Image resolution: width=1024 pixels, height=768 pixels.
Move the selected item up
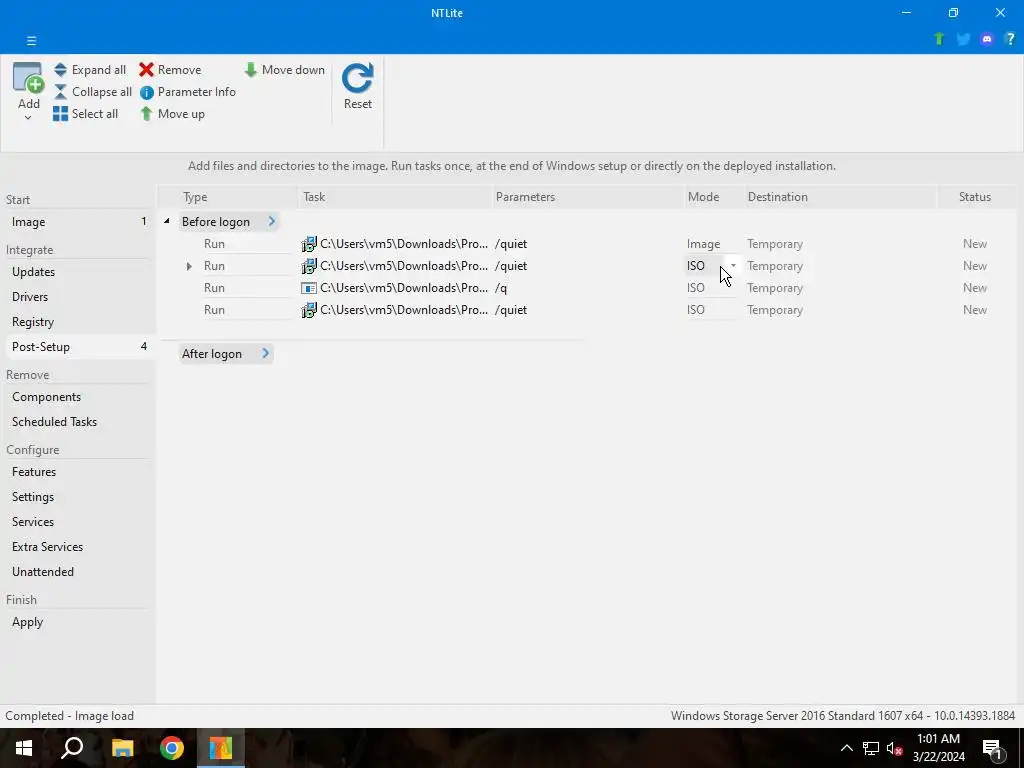coord(172,114)
